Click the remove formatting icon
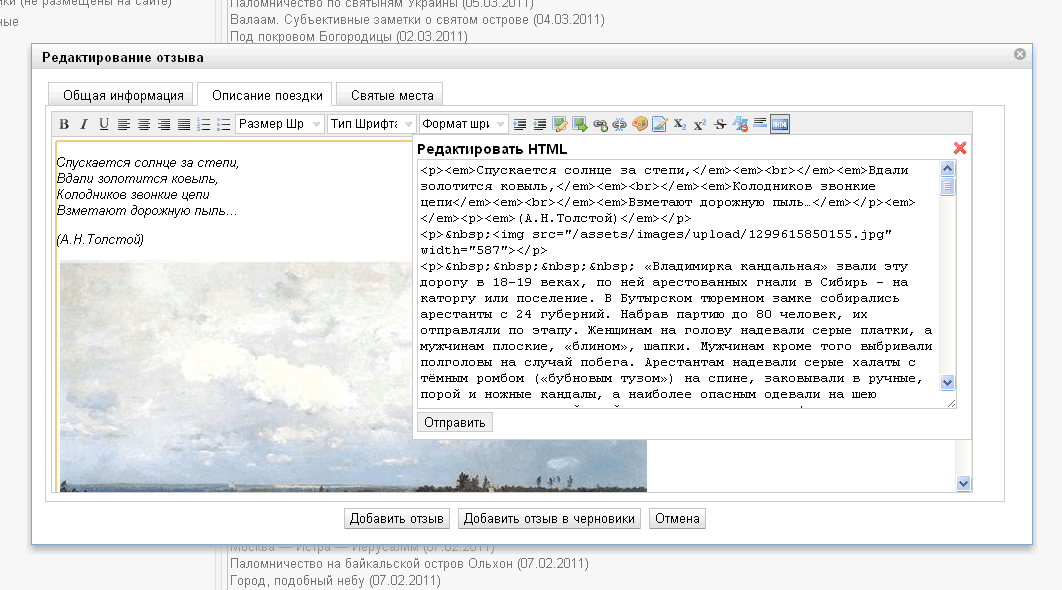This screenshot has width=1062, height=590. [740, 125]
